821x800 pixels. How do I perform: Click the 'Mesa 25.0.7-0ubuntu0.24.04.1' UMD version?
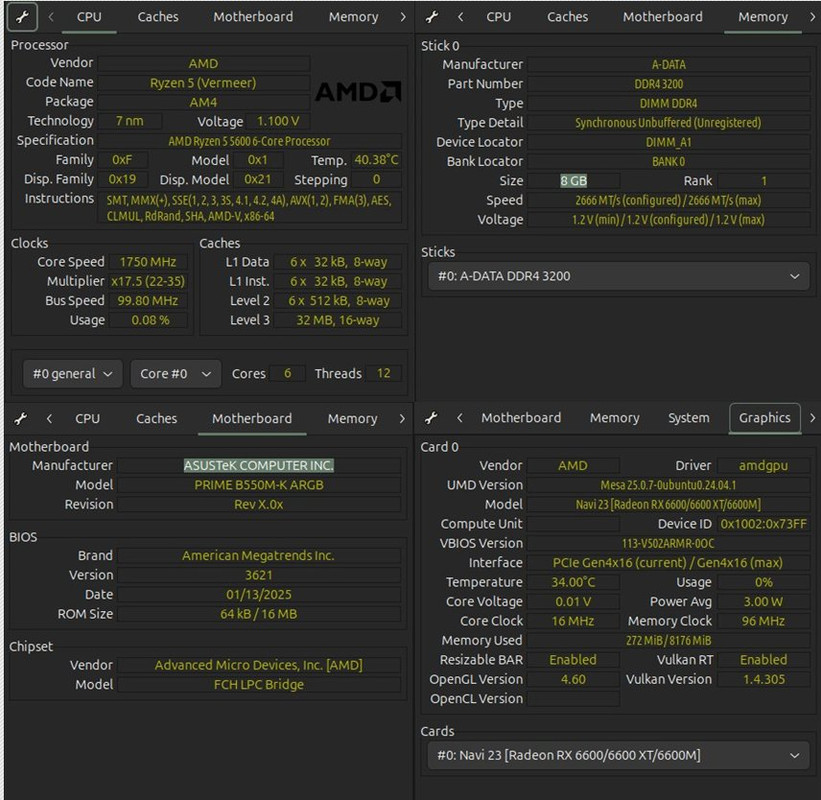click(x=669, y=485)
